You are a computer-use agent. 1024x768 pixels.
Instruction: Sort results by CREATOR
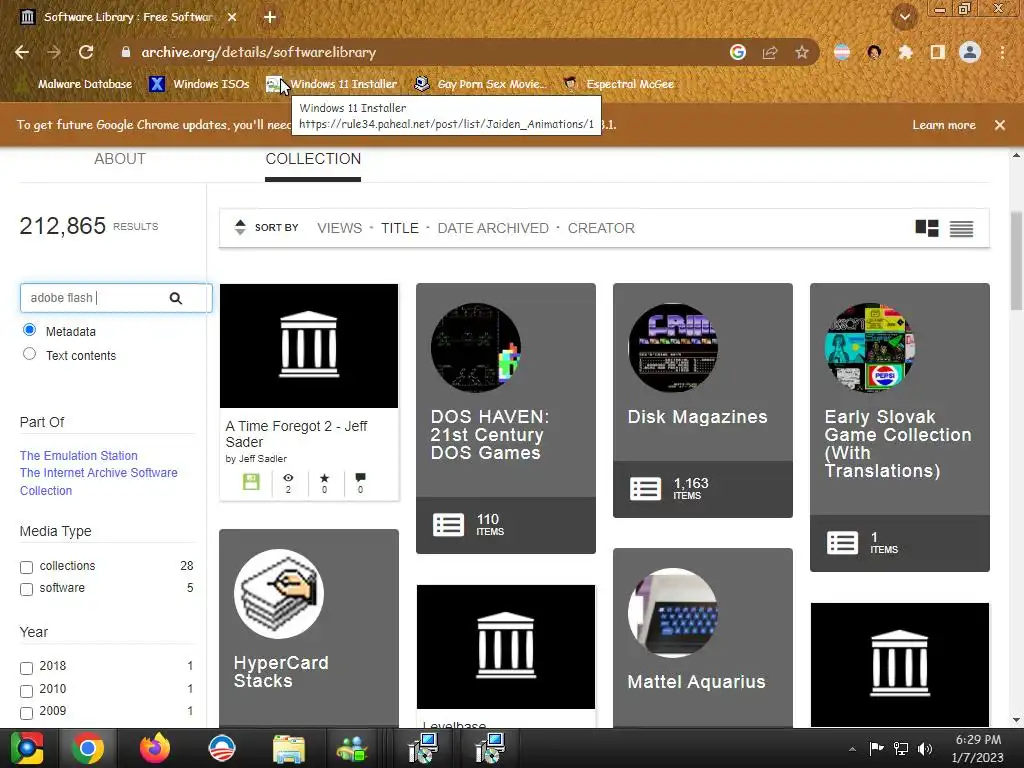601,228
